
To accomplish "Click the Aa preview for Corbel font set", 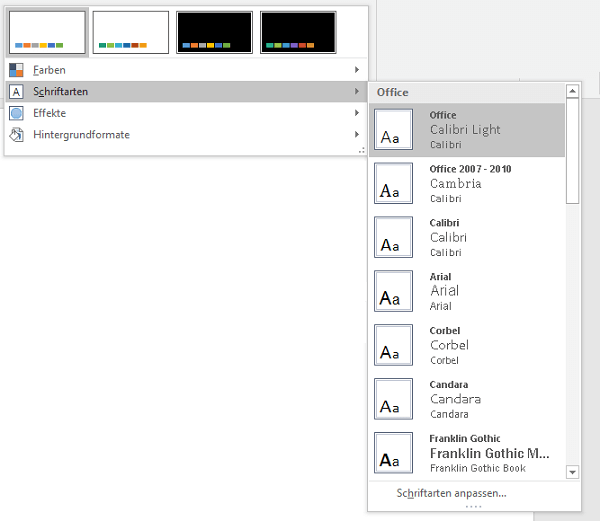I will click(x=393, y=345).
